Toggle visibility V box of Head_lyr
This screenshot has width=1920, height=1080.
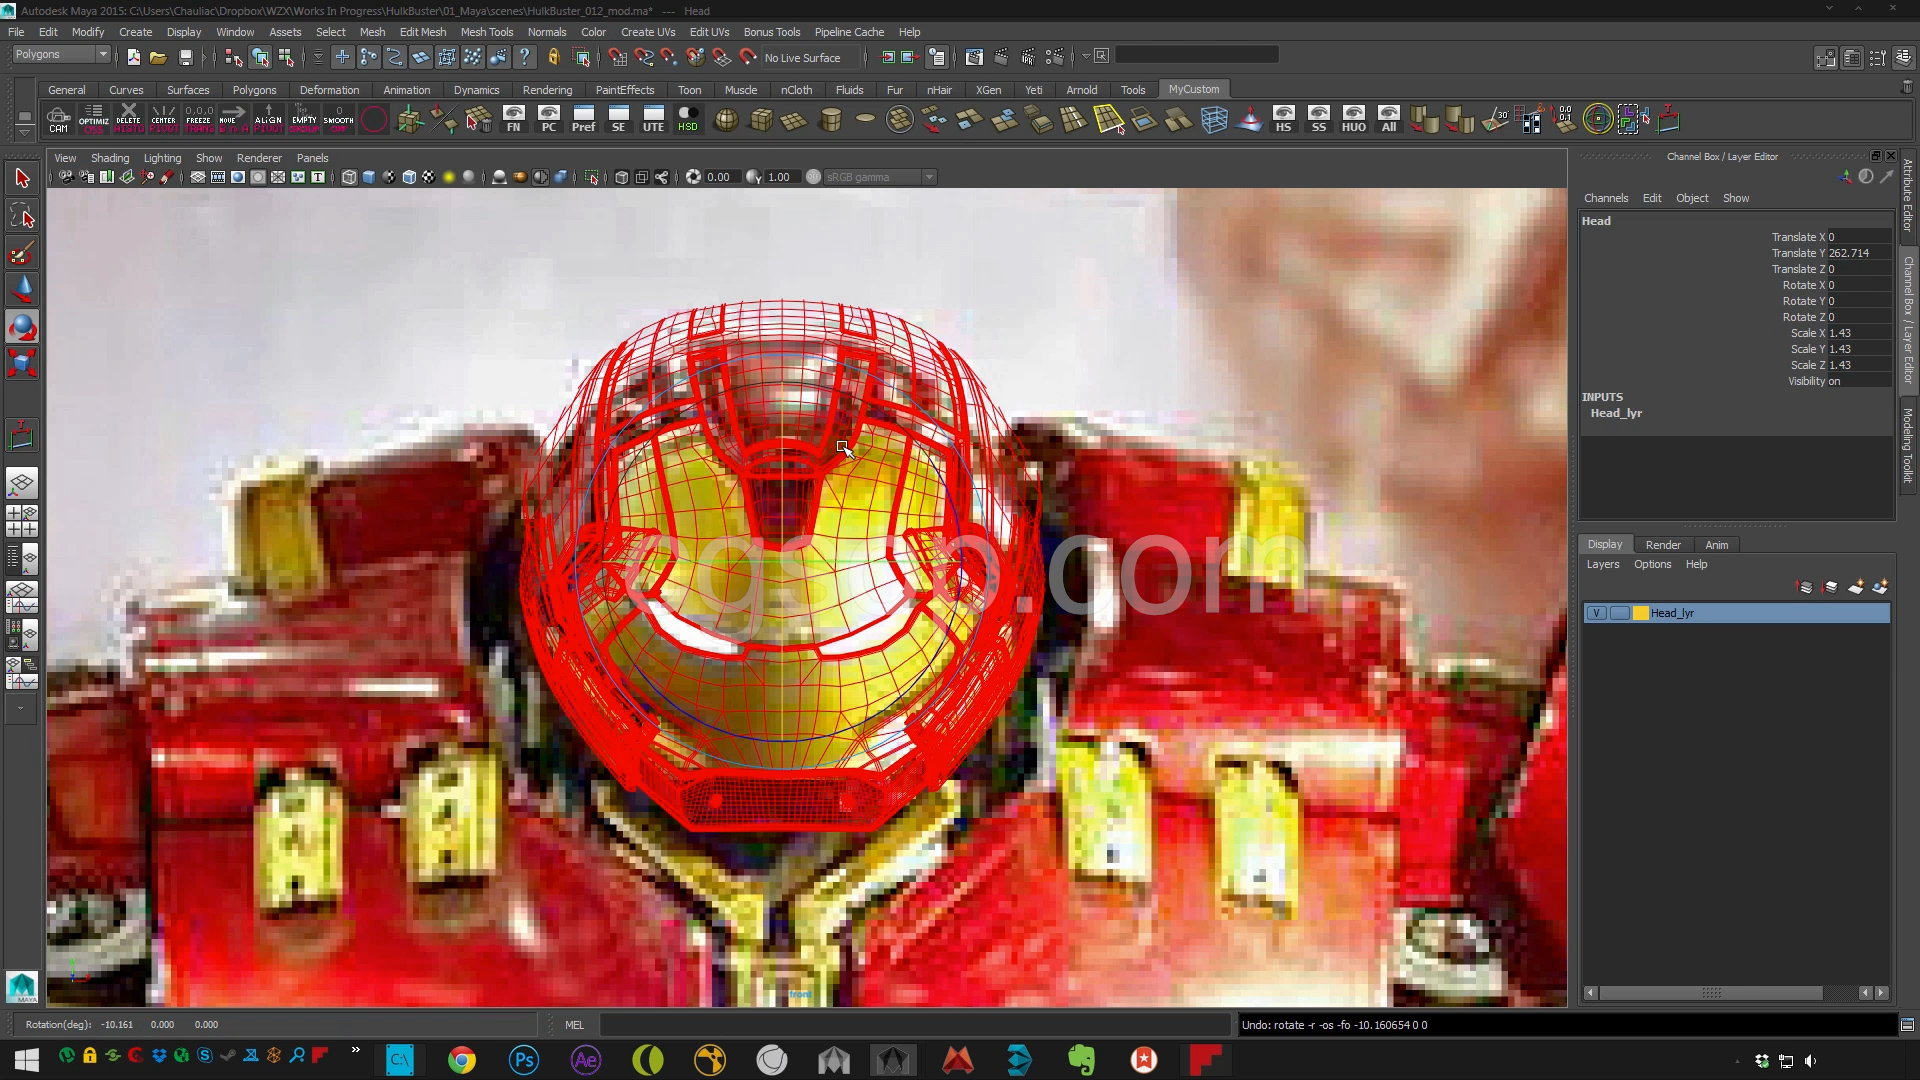click(x=1597, y=613)
